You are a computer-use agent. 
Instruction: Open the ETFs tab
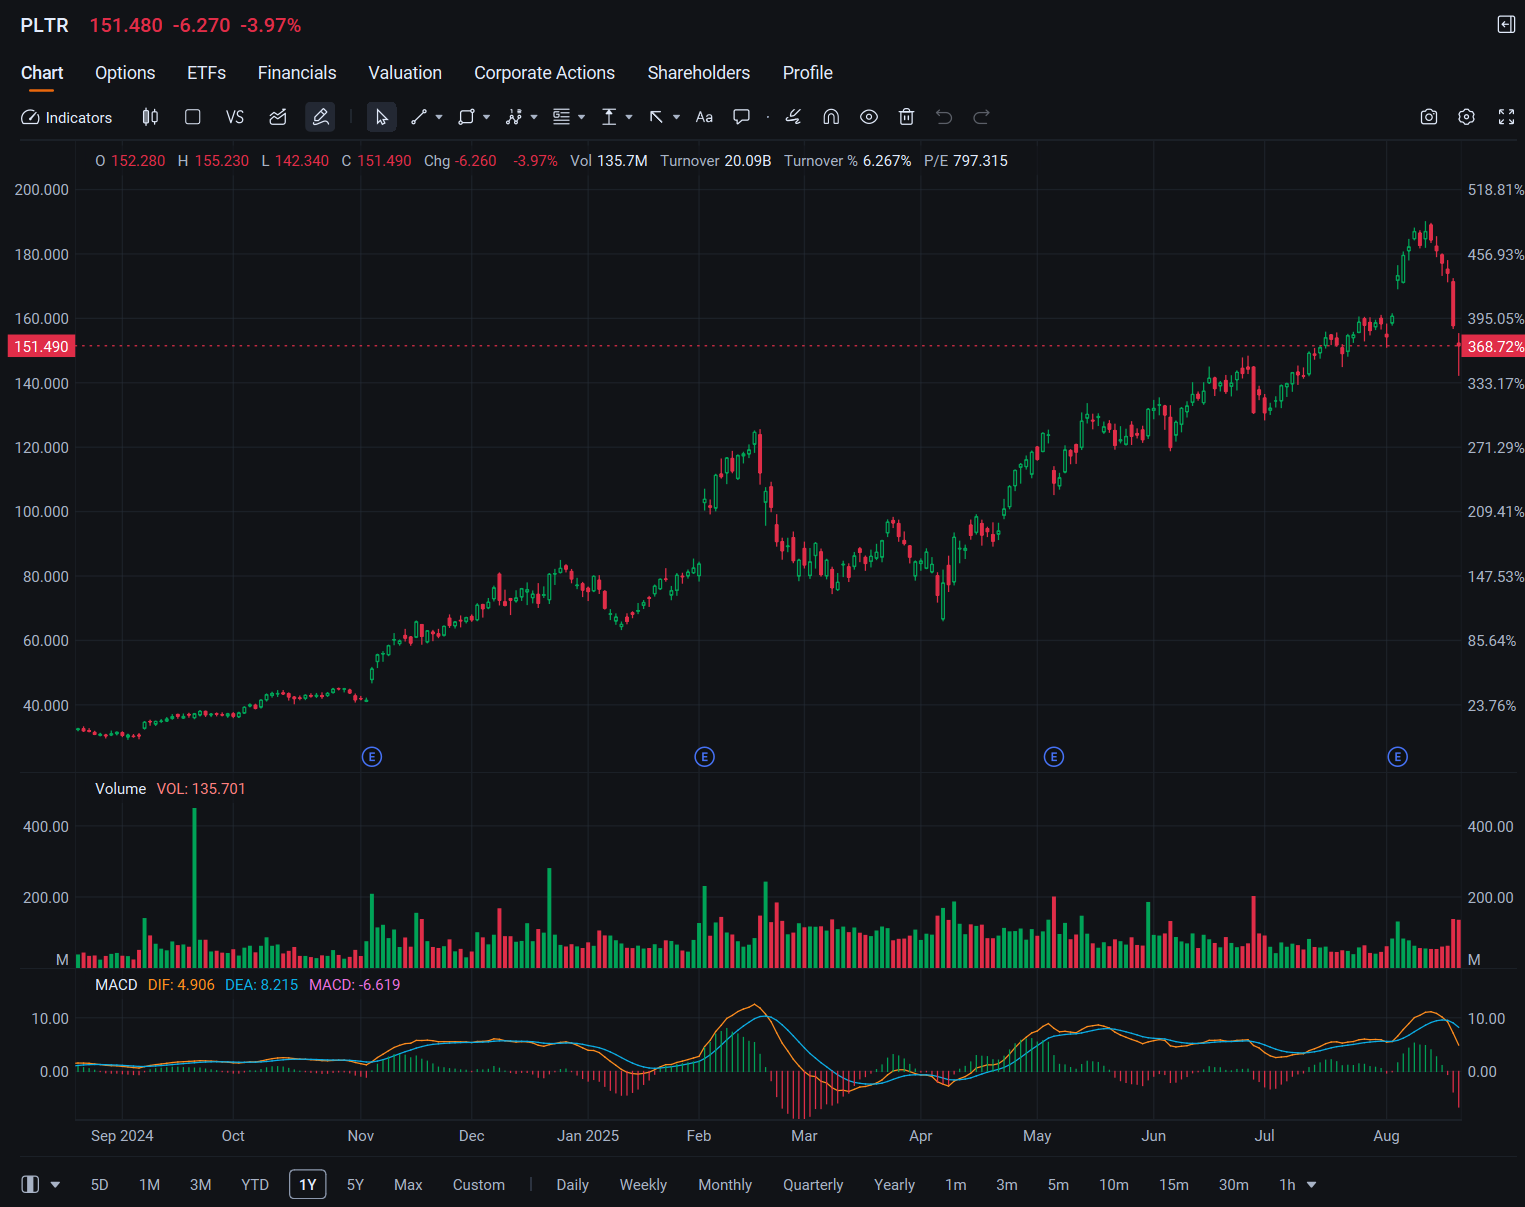(207, 73)
